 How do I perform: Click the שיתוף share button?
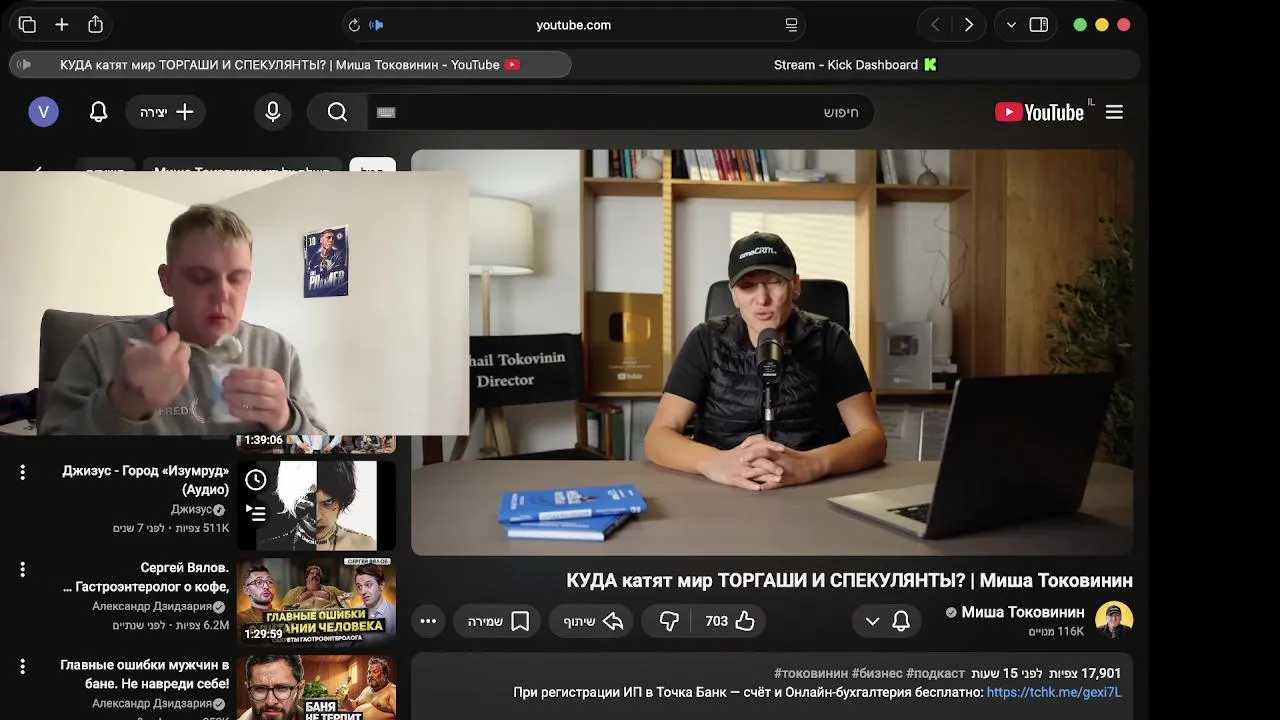click(593, 621)
